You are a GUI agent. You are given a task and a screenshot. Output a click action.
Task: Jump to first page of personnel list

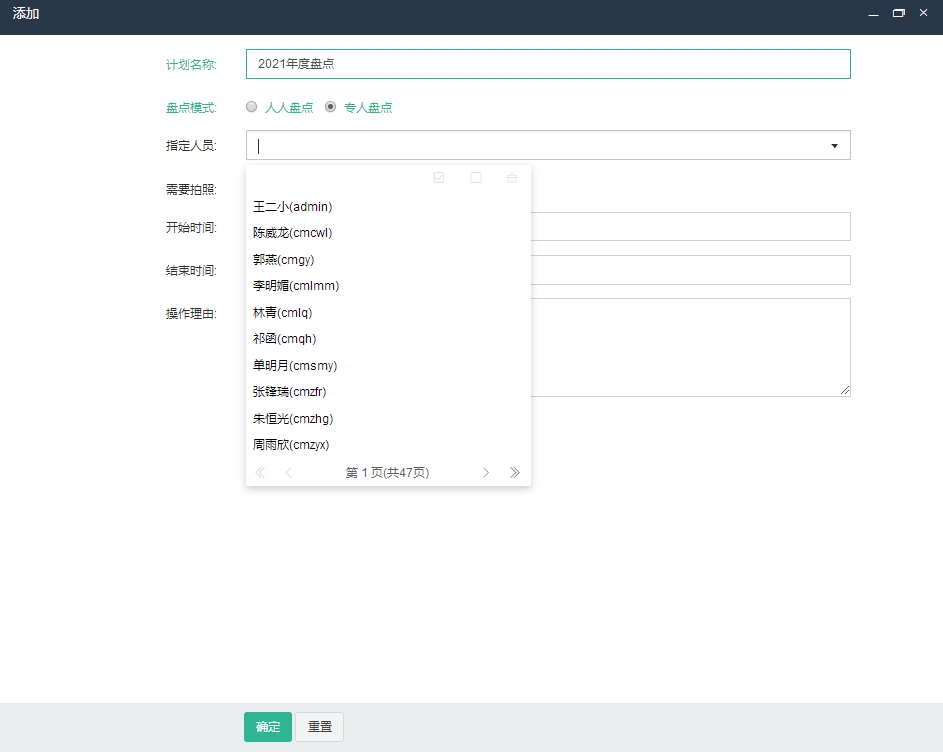tap(261, 473)
